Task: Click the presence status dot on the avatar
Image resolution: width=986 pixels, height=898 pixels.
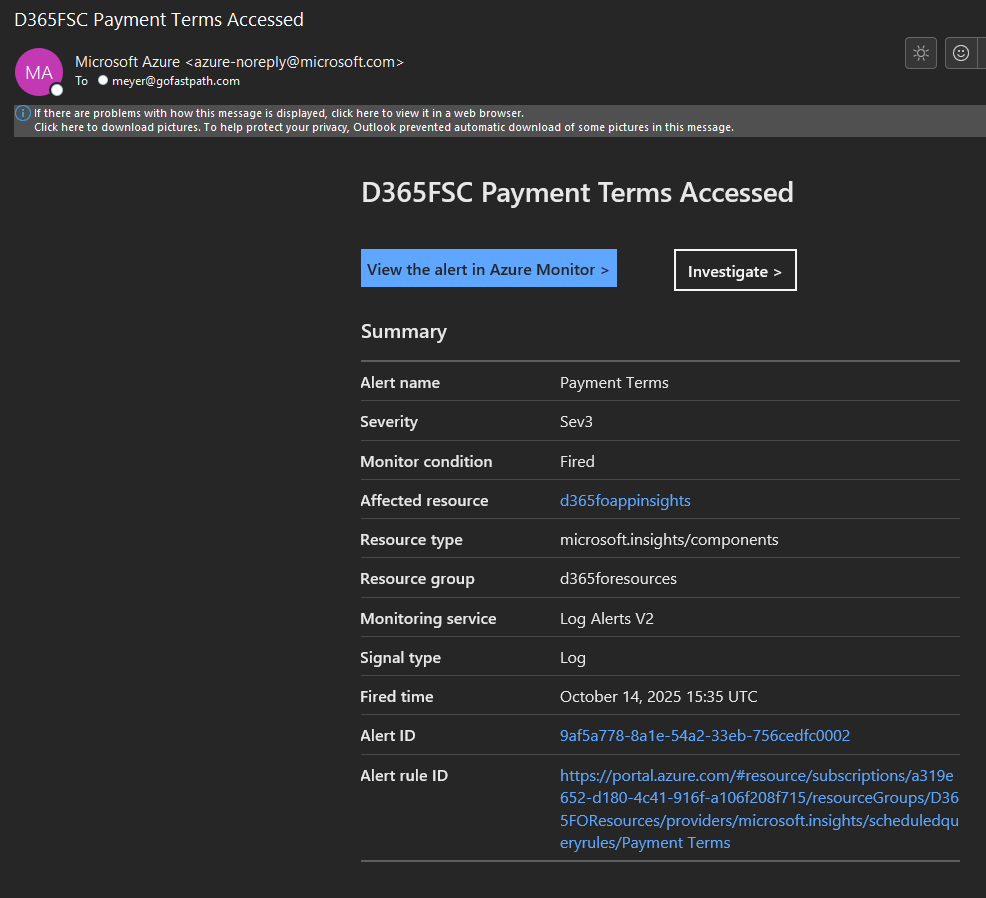Action: click(x=57, y=90)
